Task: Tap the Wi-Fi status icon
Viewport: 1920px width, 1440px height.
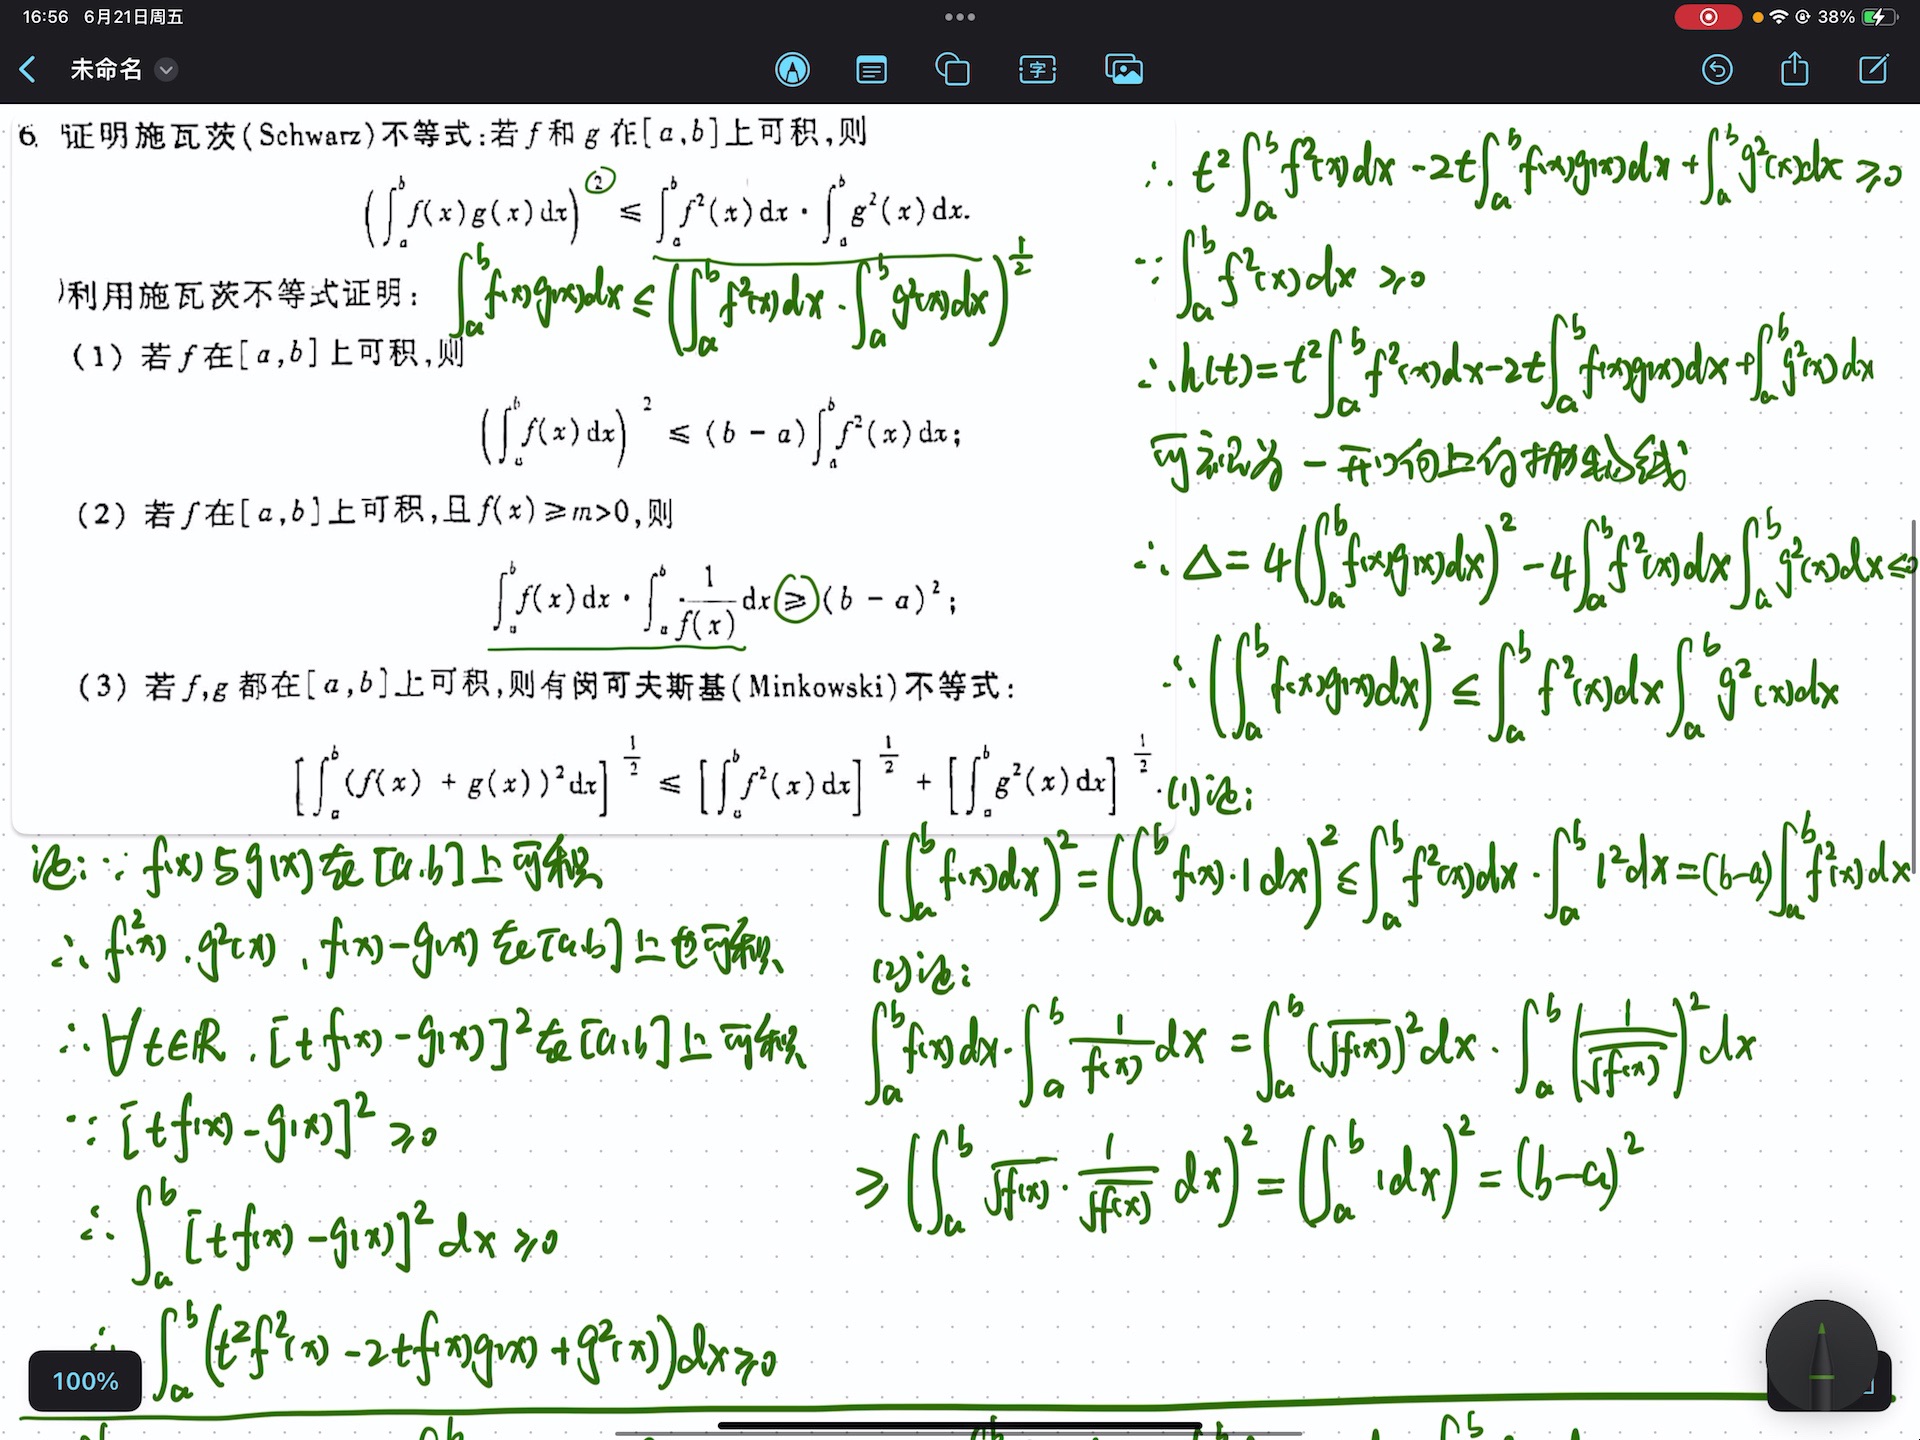Action: tap(1778, 17)
